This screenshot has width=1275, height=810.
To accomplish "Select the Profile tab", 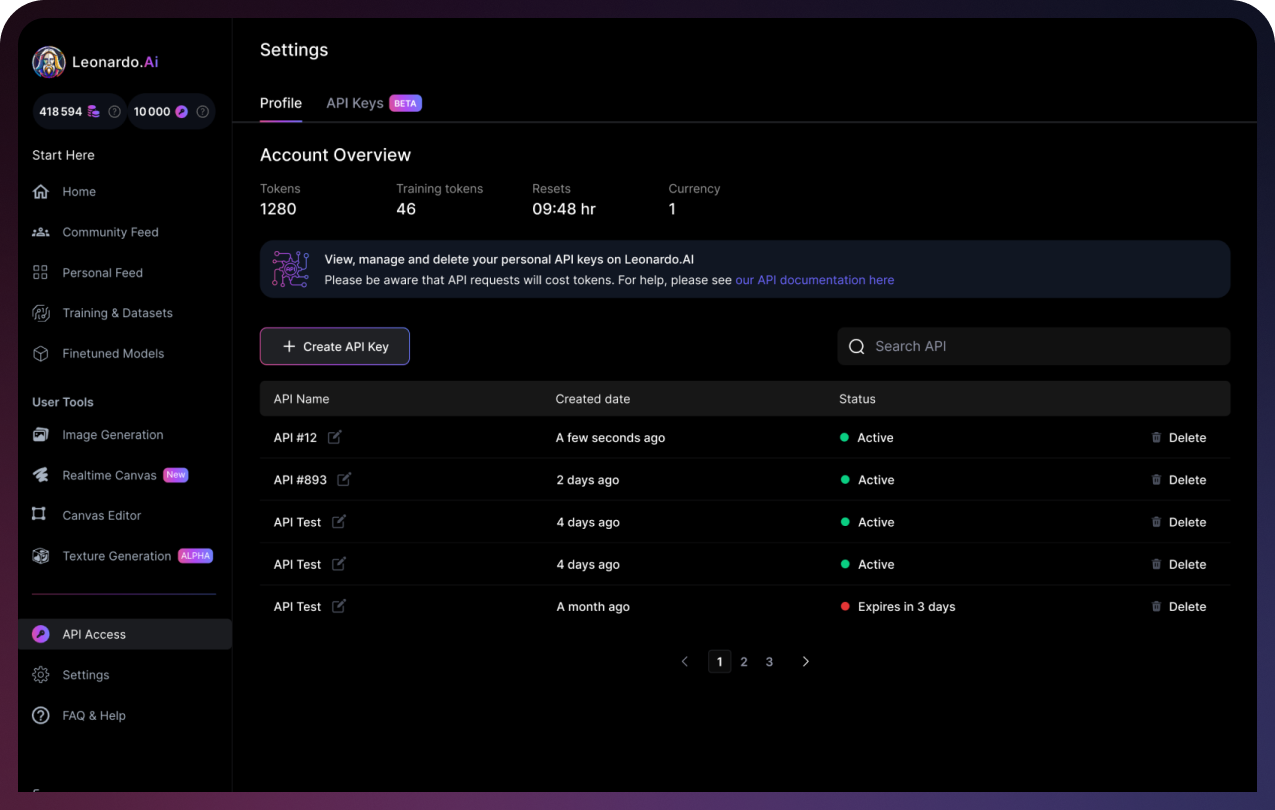I will click(281, 103).
